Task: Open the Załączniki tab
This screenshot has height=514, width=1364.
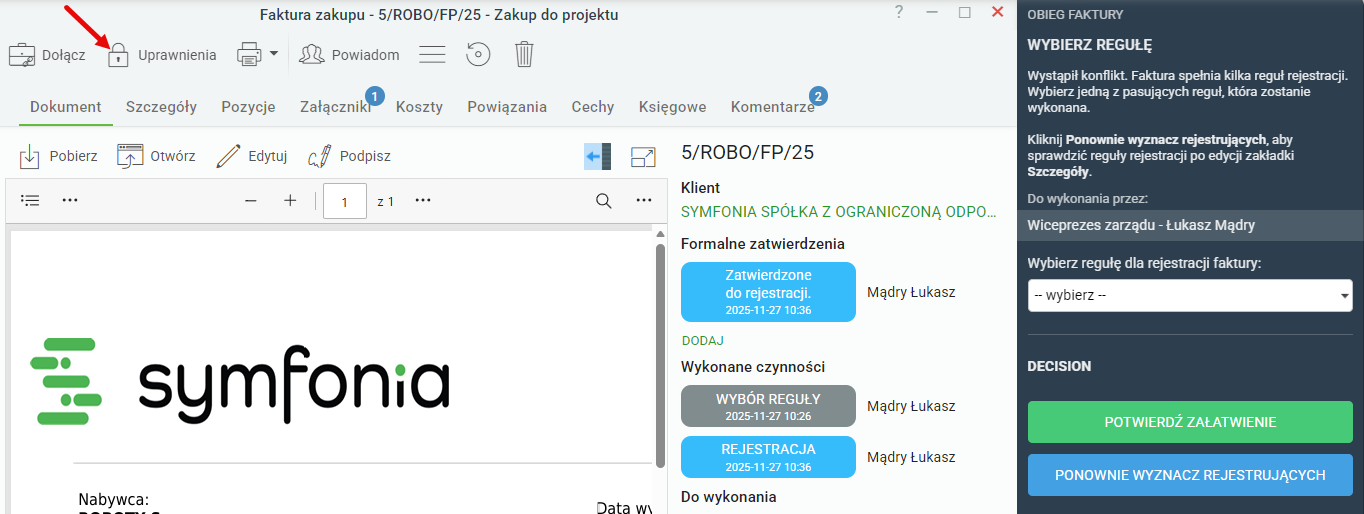Action: tap(335, 107)
